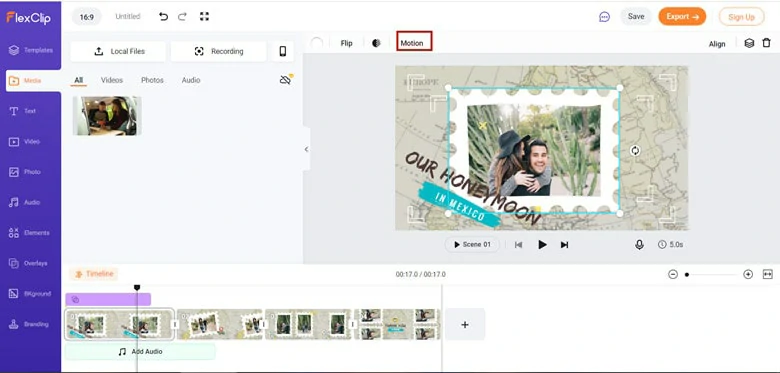
Task: Select OUR HONEYMOON text on canvas
Action: [x=473, y=188]
